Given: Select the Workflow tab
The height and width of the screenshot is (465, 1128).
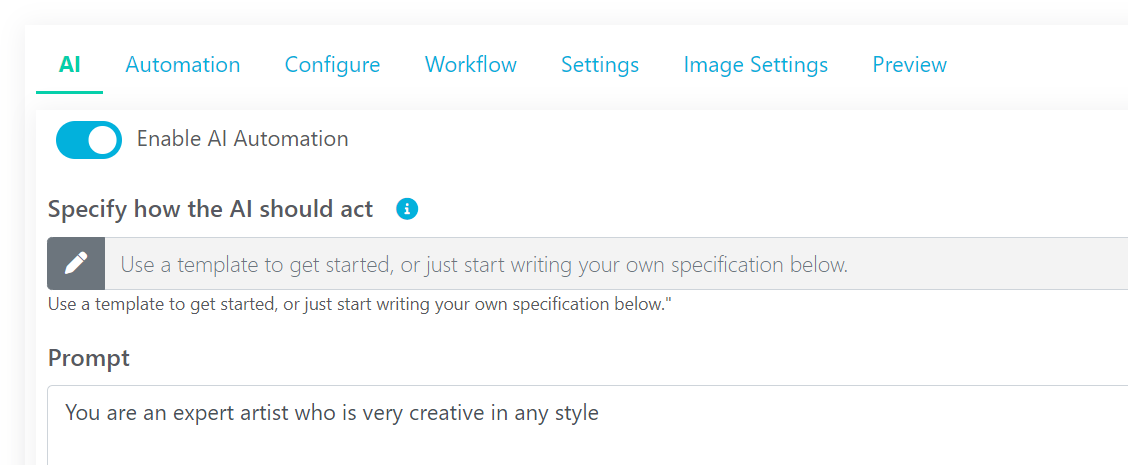Looking at the screenshot, I should pyautogui.click(x=470, y=65).
